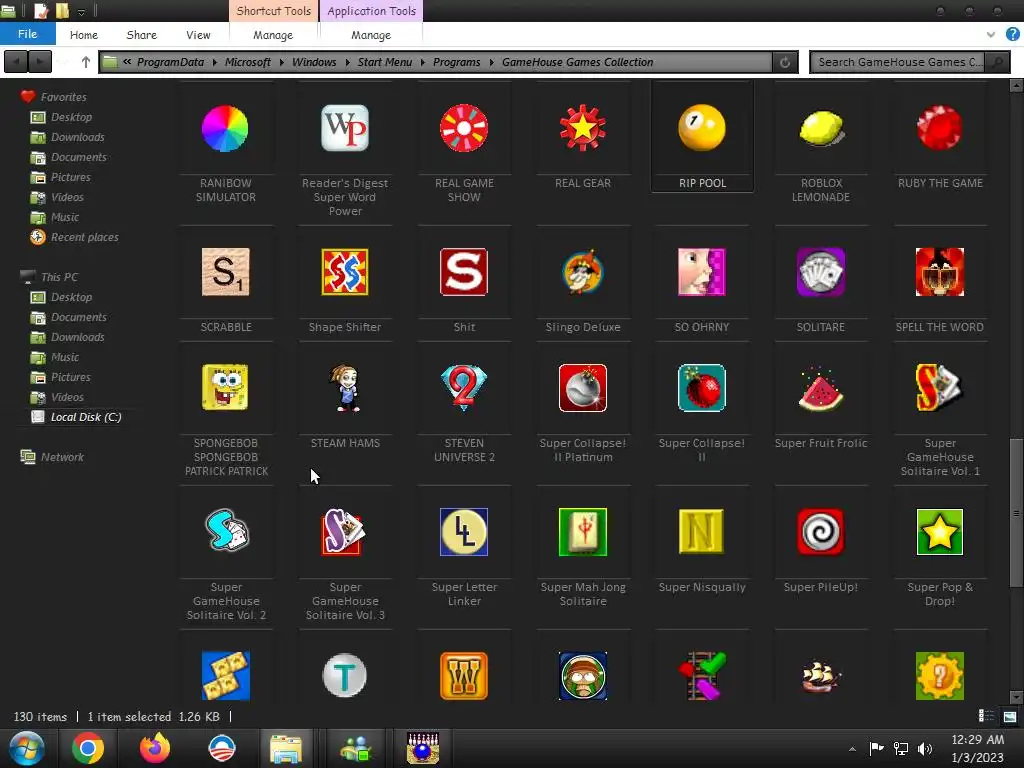Screen dimensions: 1024x768
Task: Click the ROBLOX LEMONADE lemon icon
Action: coord(821,128)
